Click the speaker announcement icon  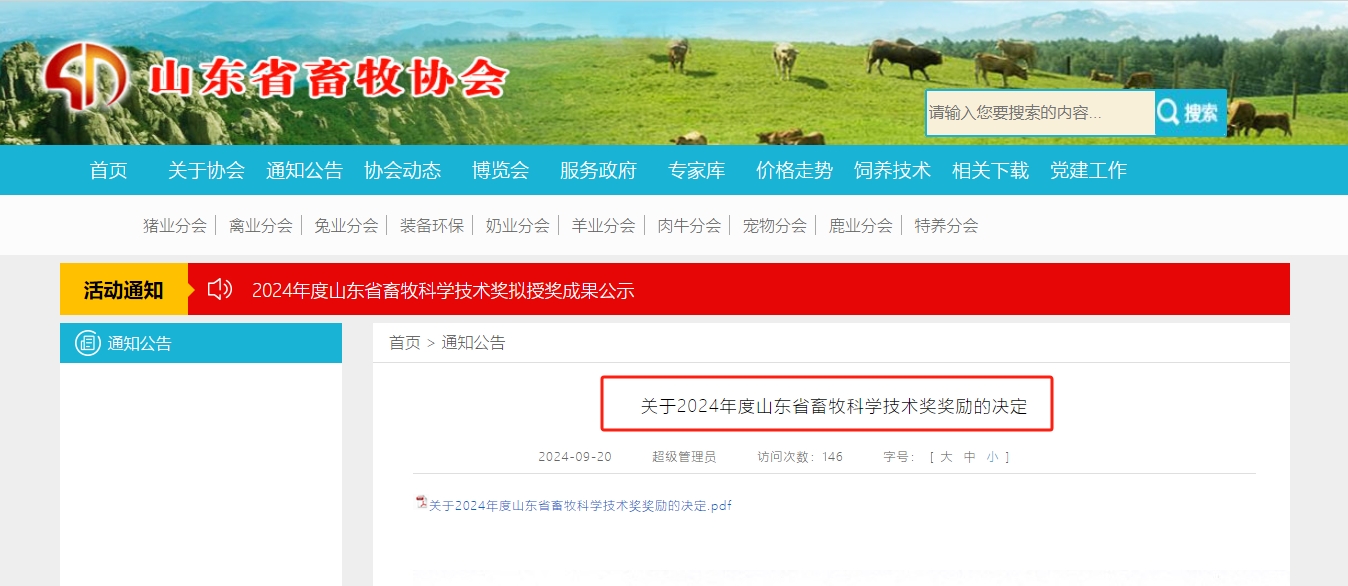(x=220, y=290)
